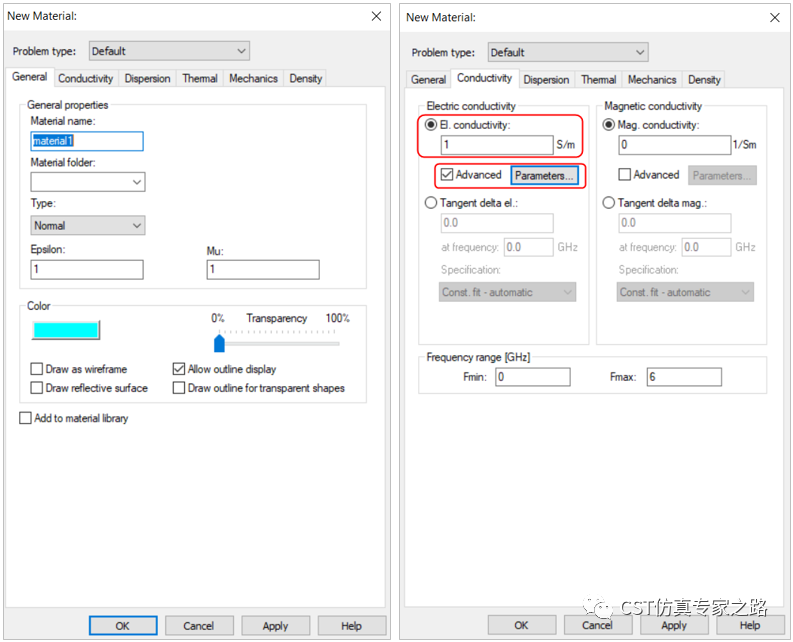Open the cyan material color swatch
This screenshot has width=793, height=642.
(x=66, y=330)
